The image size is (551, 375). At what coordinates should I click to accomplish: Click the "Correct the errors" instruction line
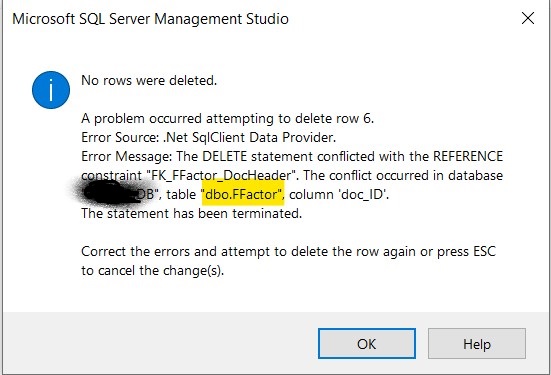(x=288, y=252)
